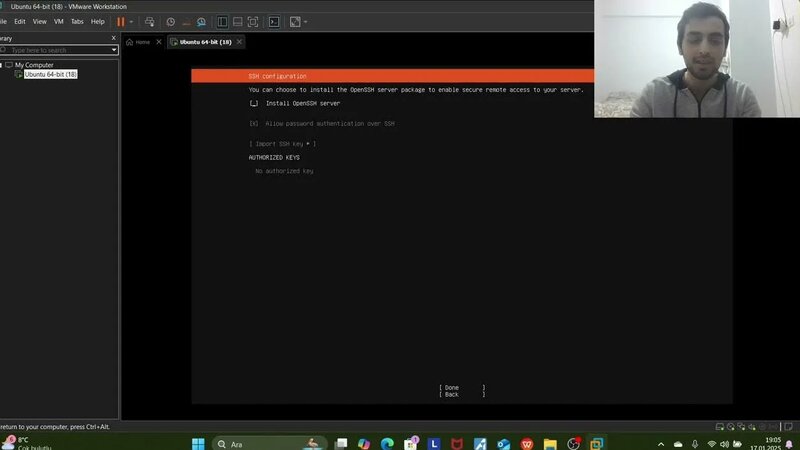The height and width of the screenshot is (450, 800).
Task: Click the AUTHORIZED KEYS heading
Action: [x=274, y=158]
